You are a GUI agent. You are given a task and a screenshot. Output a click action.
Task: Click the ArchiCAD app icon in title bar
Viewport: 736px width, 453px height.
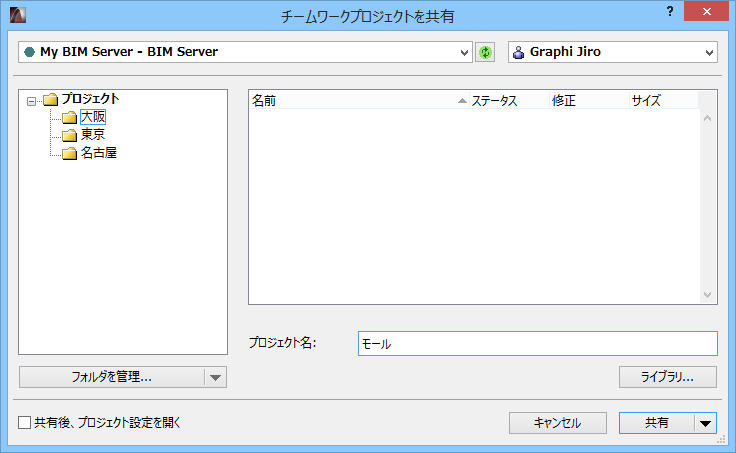(18, 15)
